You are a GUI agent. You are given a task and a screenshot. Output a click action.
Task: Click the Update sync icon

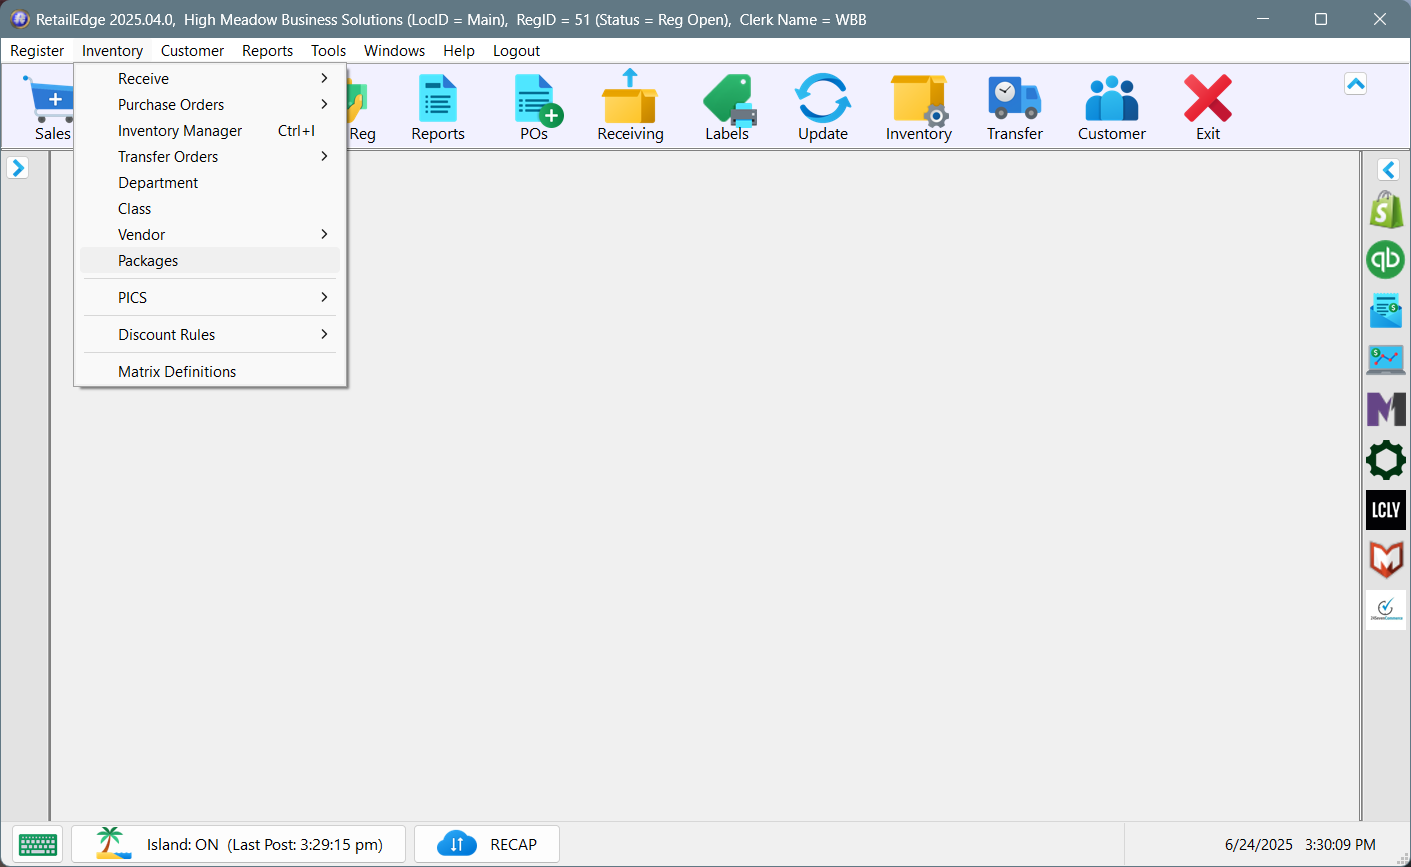point(823,107)
